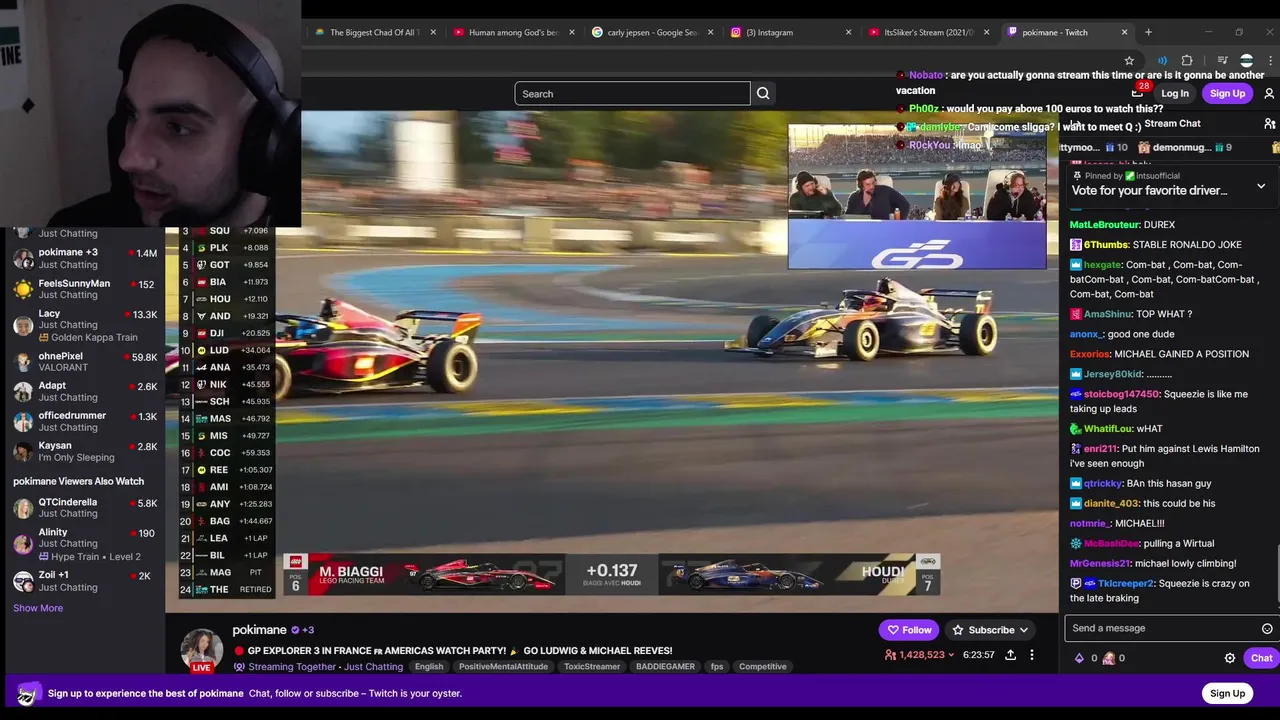Click the stream video player
1280x720 pixels.
pos(611,360)
